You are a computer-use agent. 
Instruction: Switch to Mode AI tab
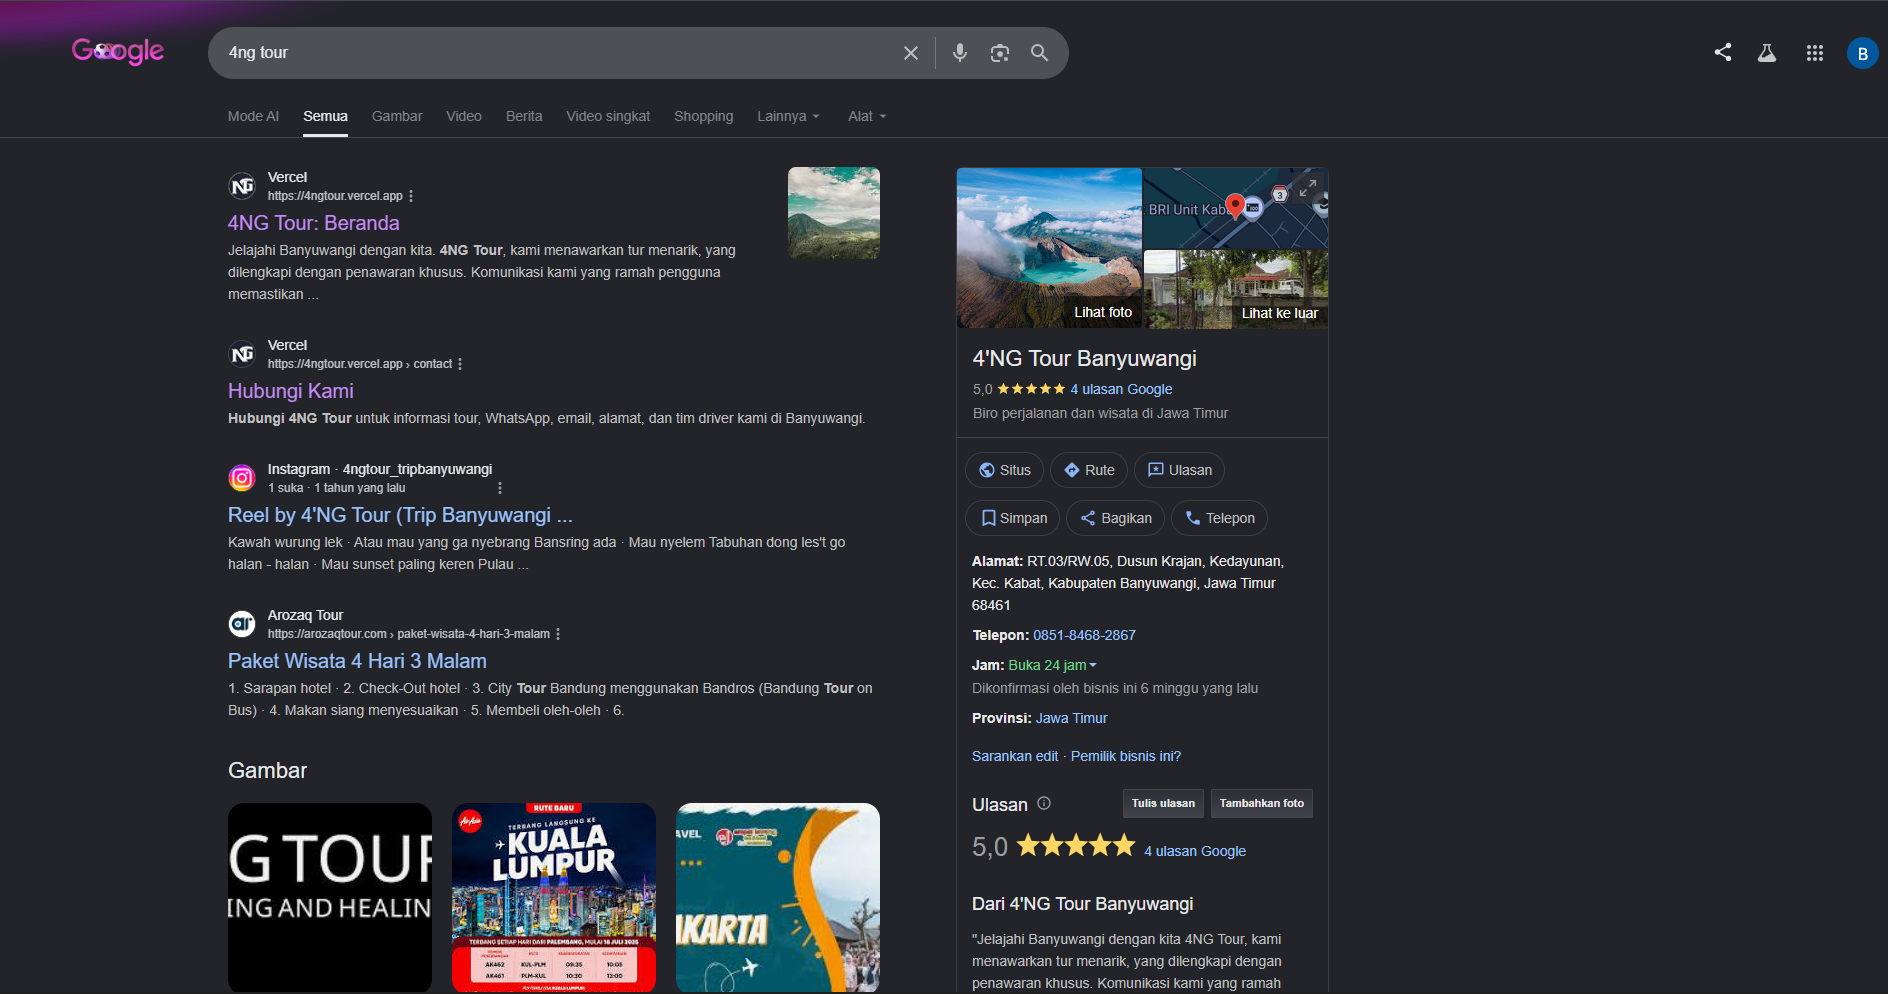point(253,116)
